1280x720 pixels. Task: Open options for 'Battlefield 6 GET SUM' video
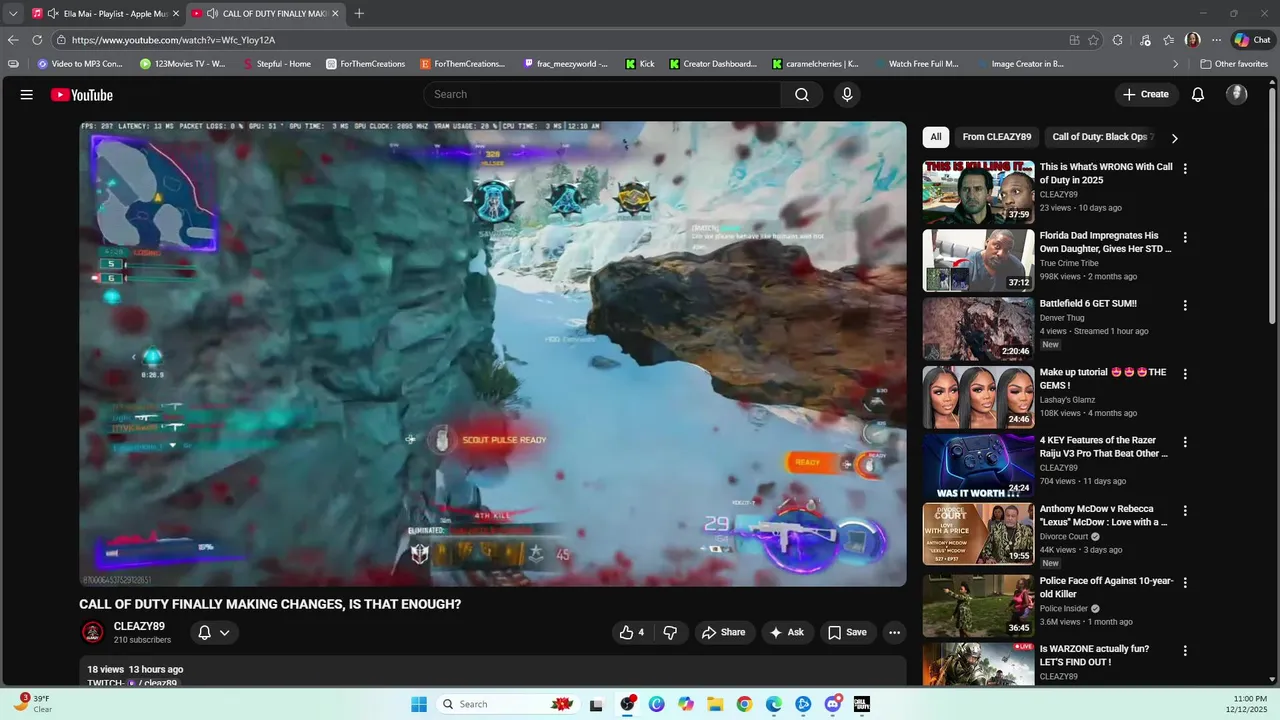[x=1185, y=305]
